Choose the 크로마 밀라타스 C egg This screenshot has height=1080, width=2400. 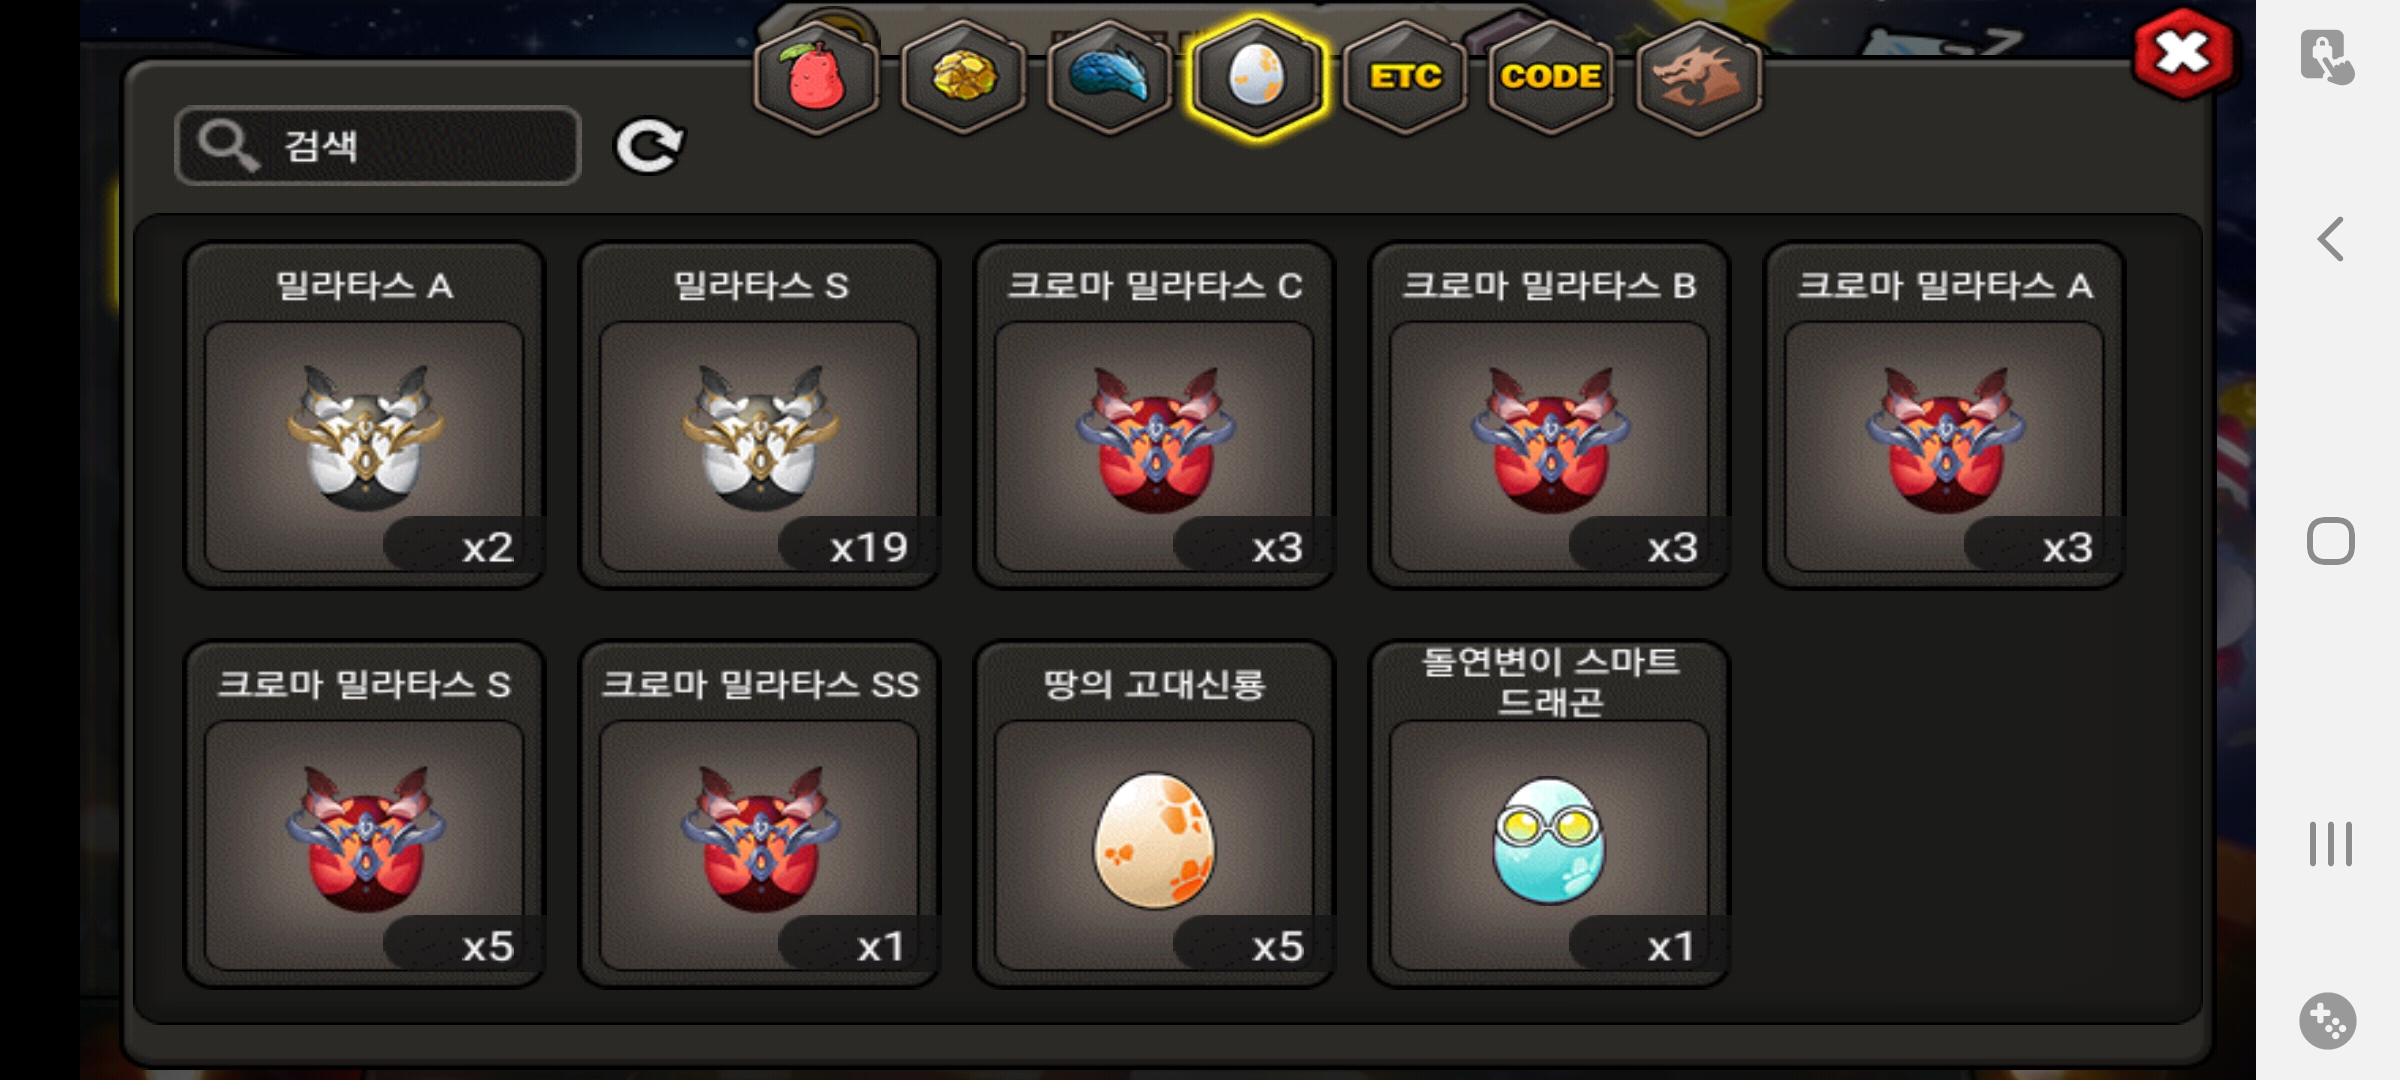point(1155,416)
